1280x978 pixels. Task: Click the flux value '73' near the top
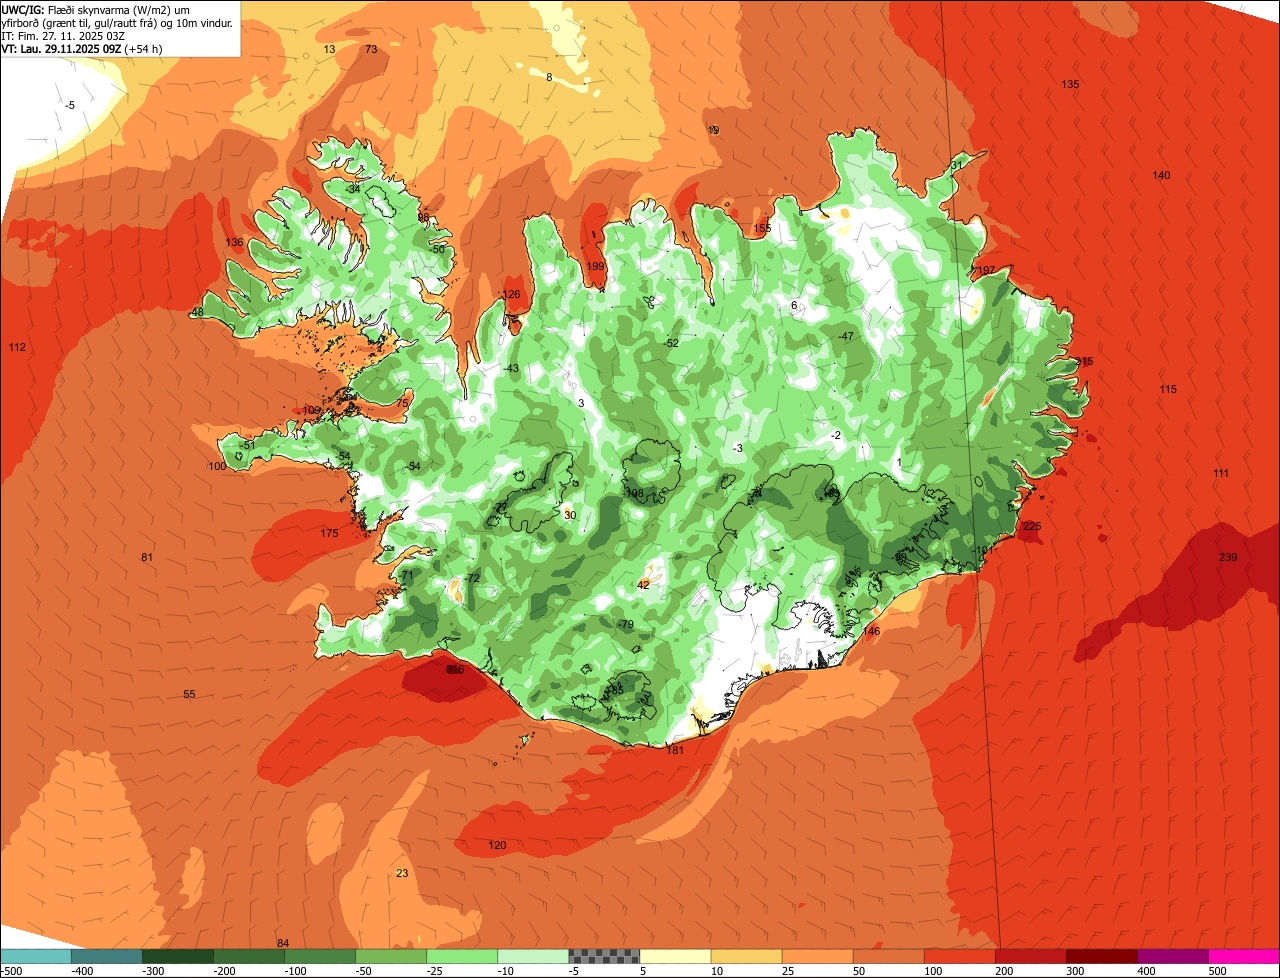[371, 49]
